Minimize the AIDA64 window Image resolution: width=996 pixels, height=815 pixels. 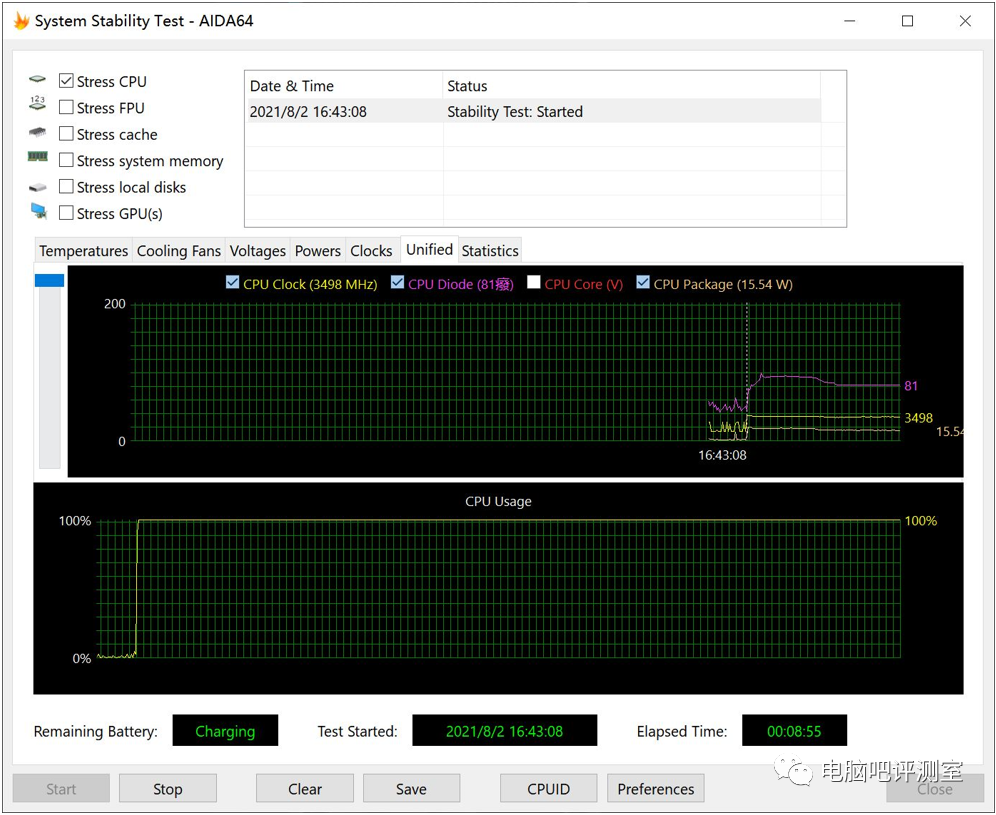[850, 21]
